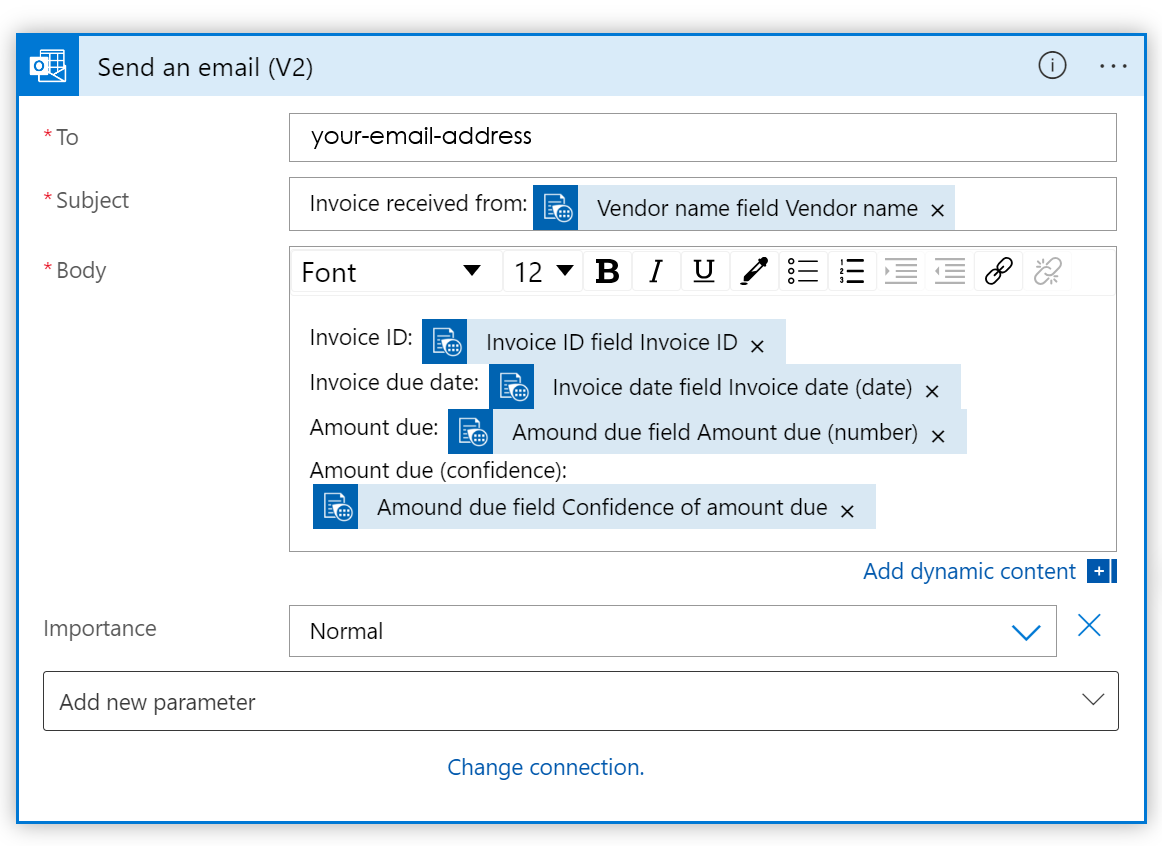Insert a bulleted list in the body
The image size is (1162, 846).
click(803, 270)
